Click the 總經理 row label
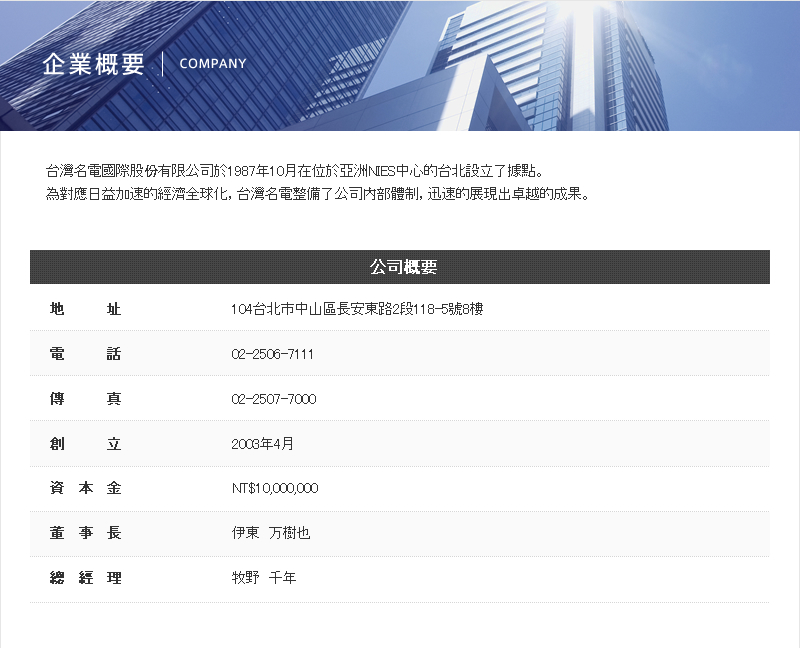 pos(85,578)
